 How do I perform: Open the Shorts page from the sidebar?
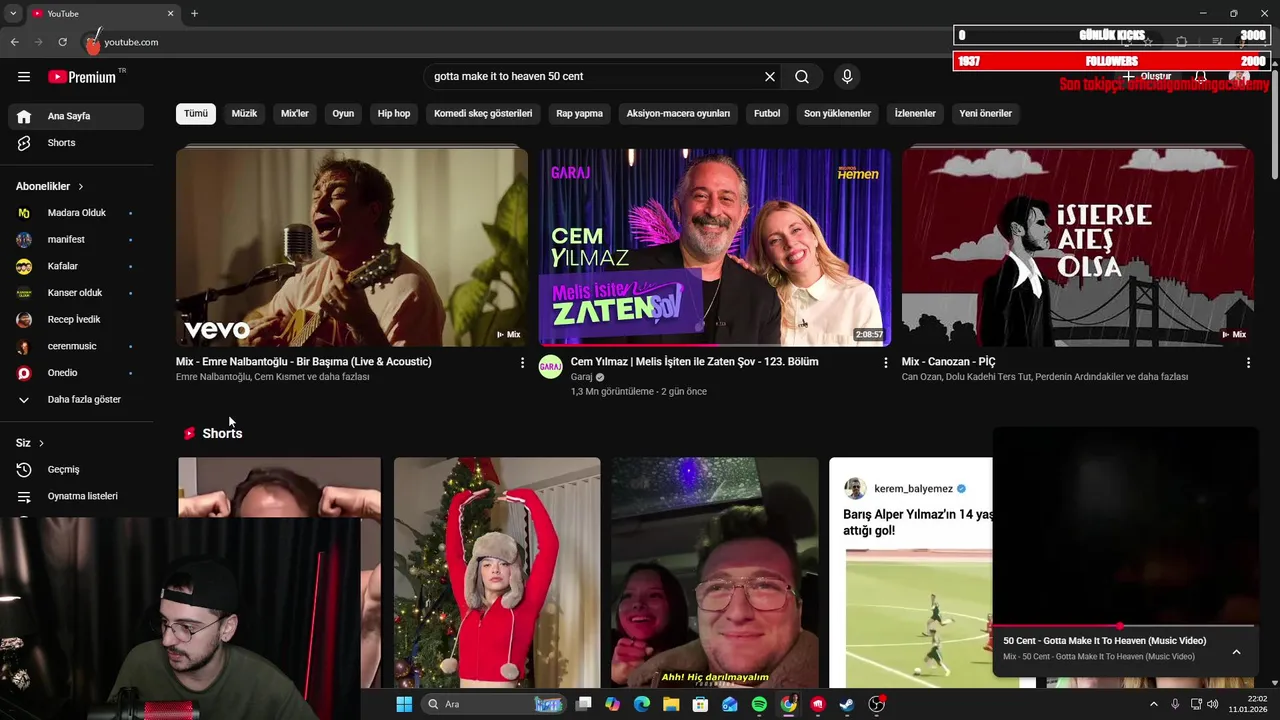(76, 143)
